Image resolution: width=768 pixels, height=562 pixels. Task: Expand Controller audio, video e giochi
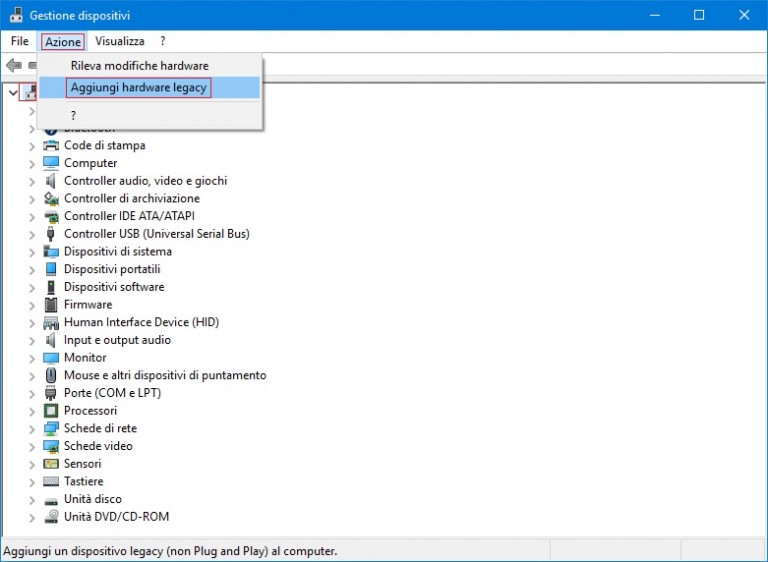tap(32, 181)
